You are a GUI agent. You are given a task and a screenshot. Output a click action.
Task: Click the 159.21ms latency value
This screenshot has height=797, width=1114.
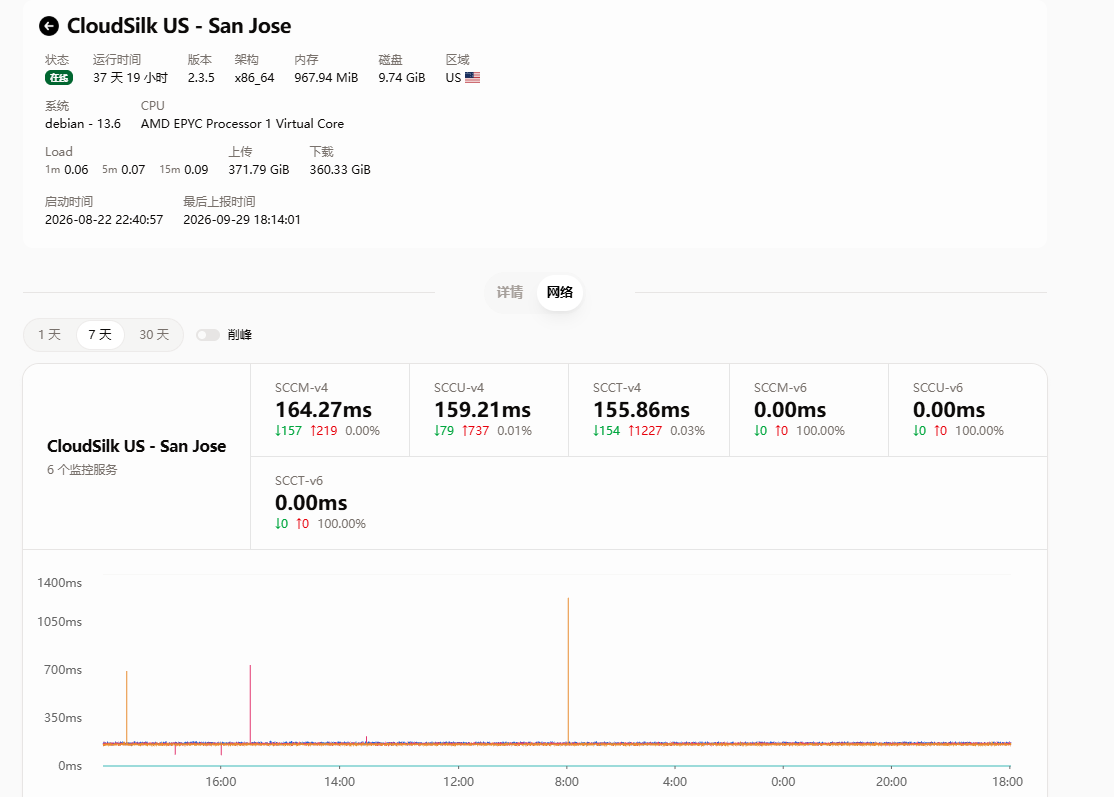[x=482, y=410]
